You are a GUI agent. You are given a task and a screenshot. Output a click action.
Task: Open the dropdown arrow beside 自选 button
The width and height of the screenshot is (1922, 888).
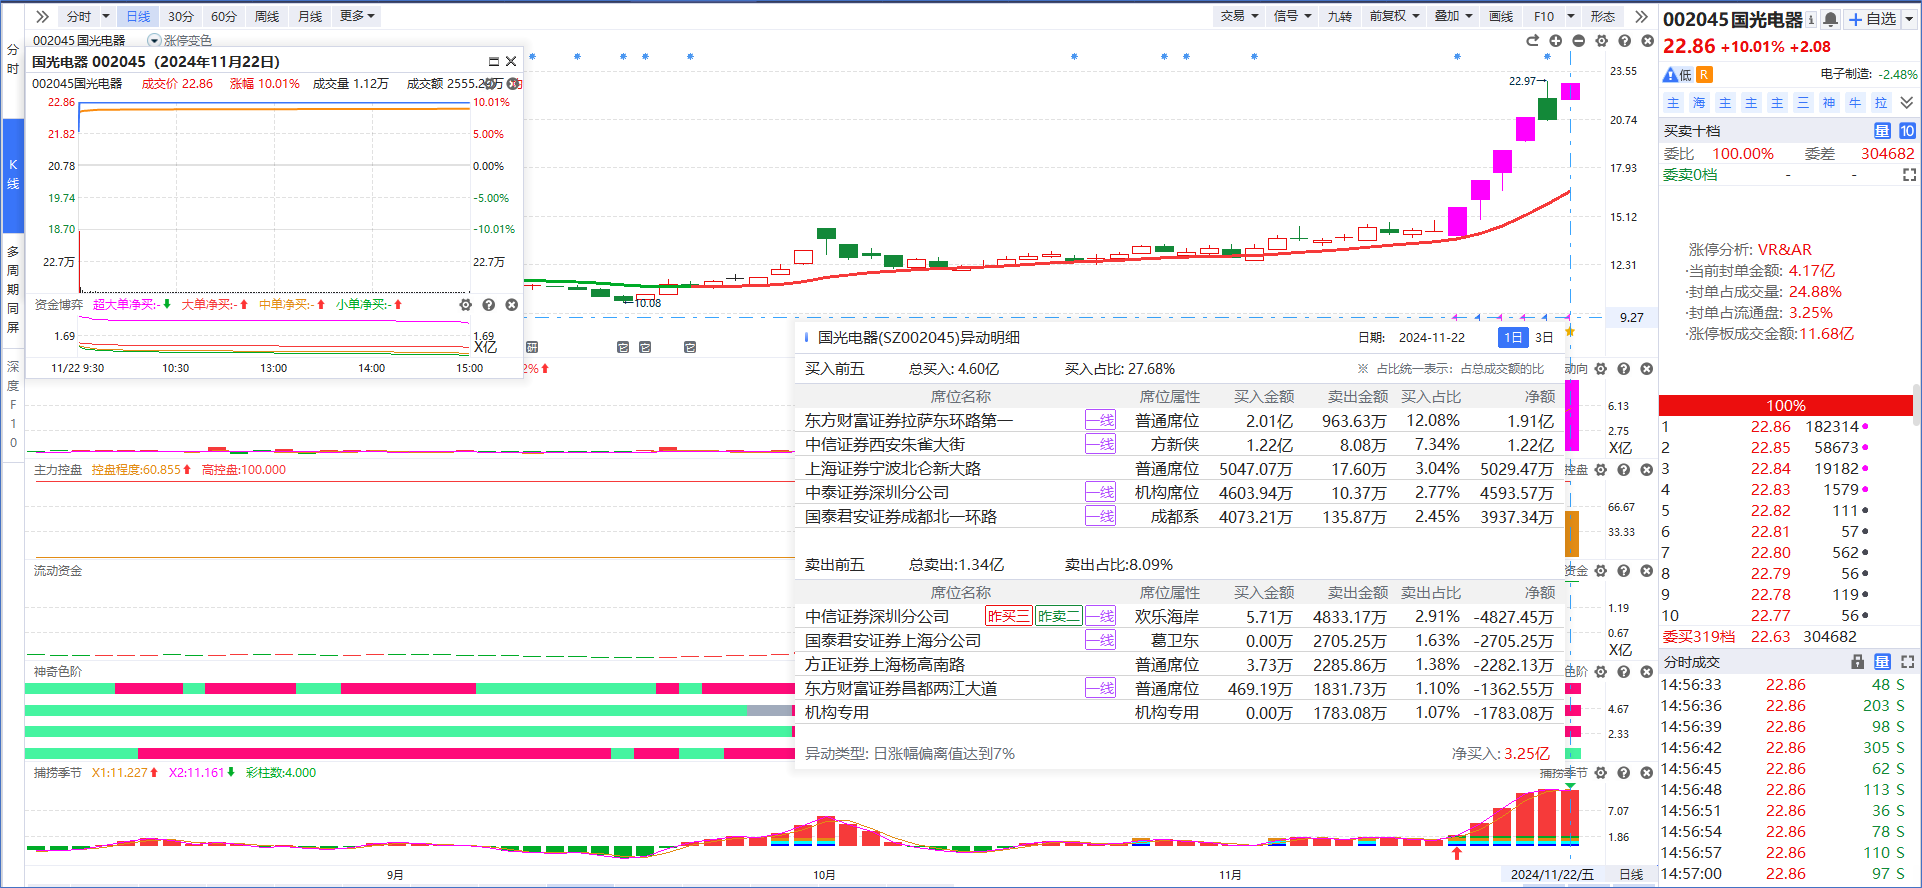coord(1908,19)
